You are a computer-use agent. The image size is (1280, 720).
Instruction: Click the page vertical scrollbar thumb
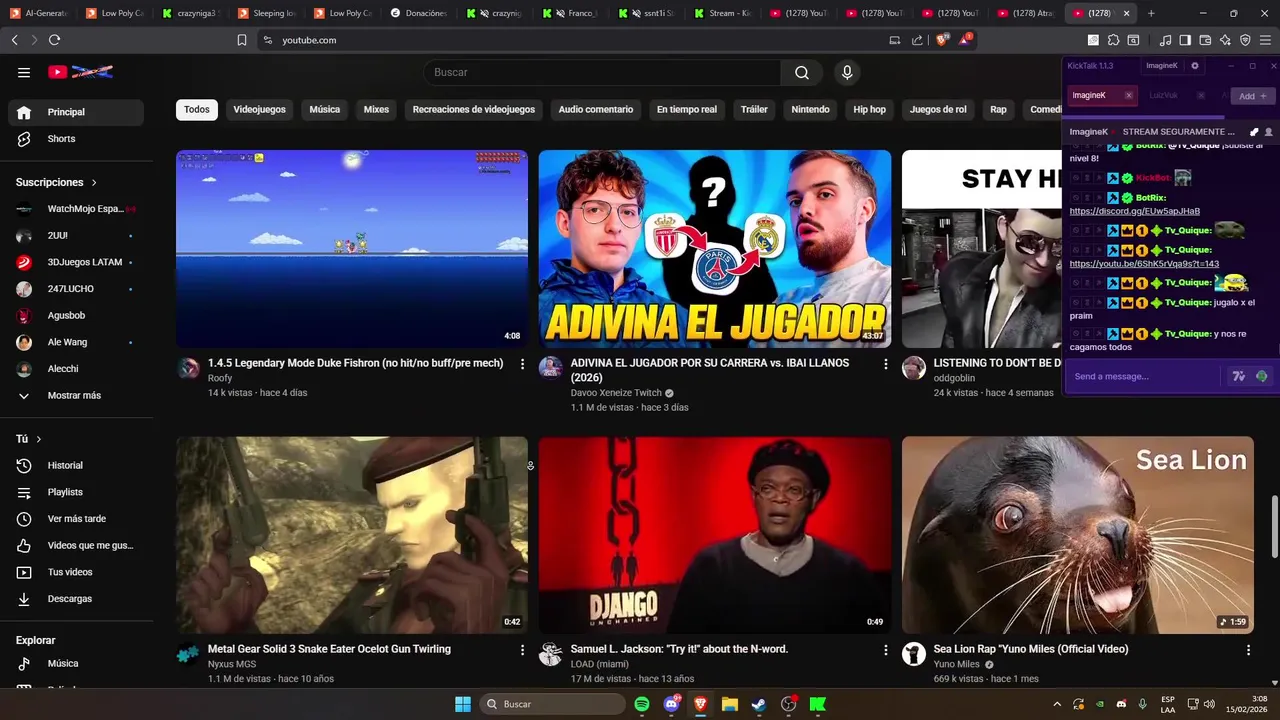[x=1274, y=527]
